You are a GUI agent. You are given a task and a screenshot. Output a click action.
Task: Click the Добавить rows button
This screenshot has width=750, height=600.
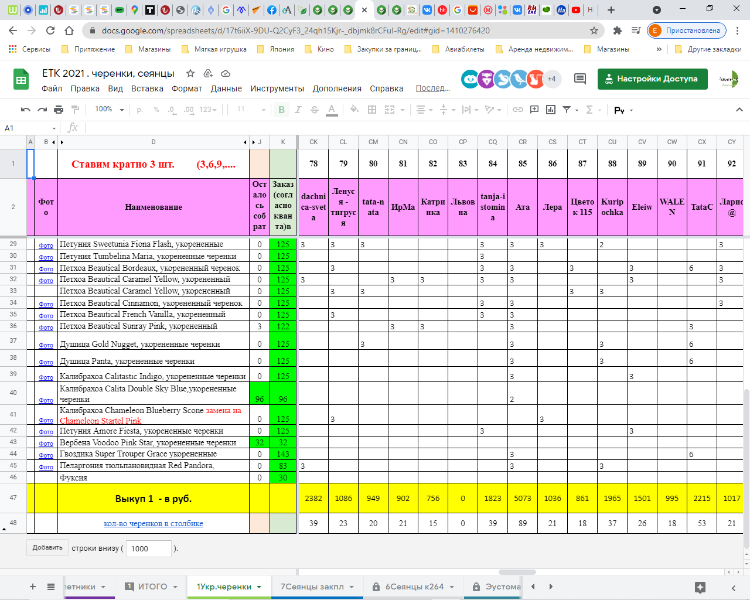(x=47, y=548)
